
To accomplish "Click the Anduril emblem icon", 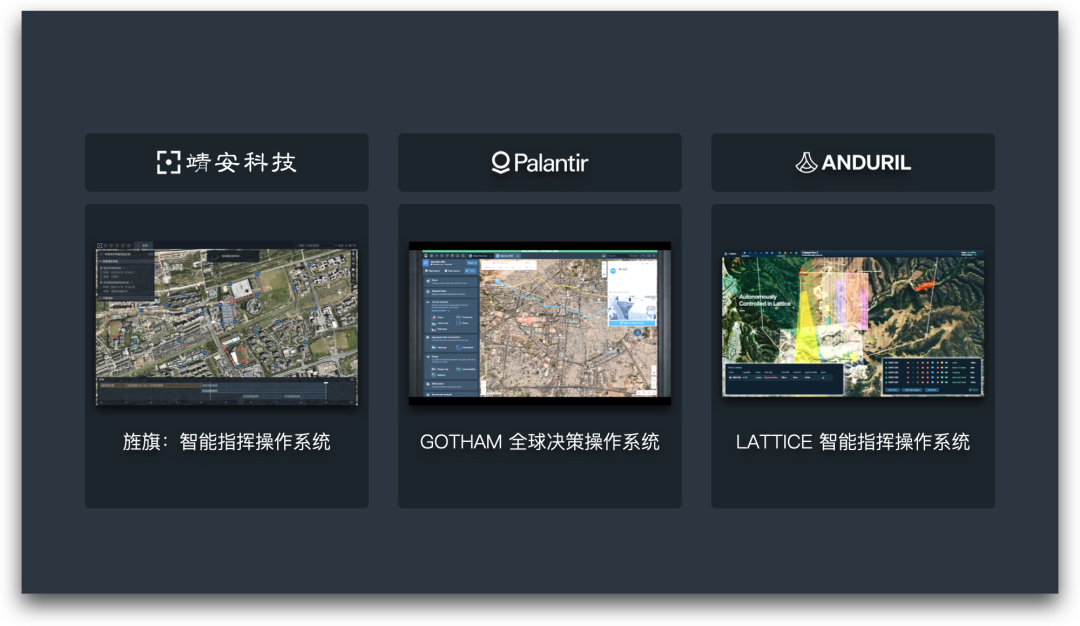I will (x=806, y=163).
